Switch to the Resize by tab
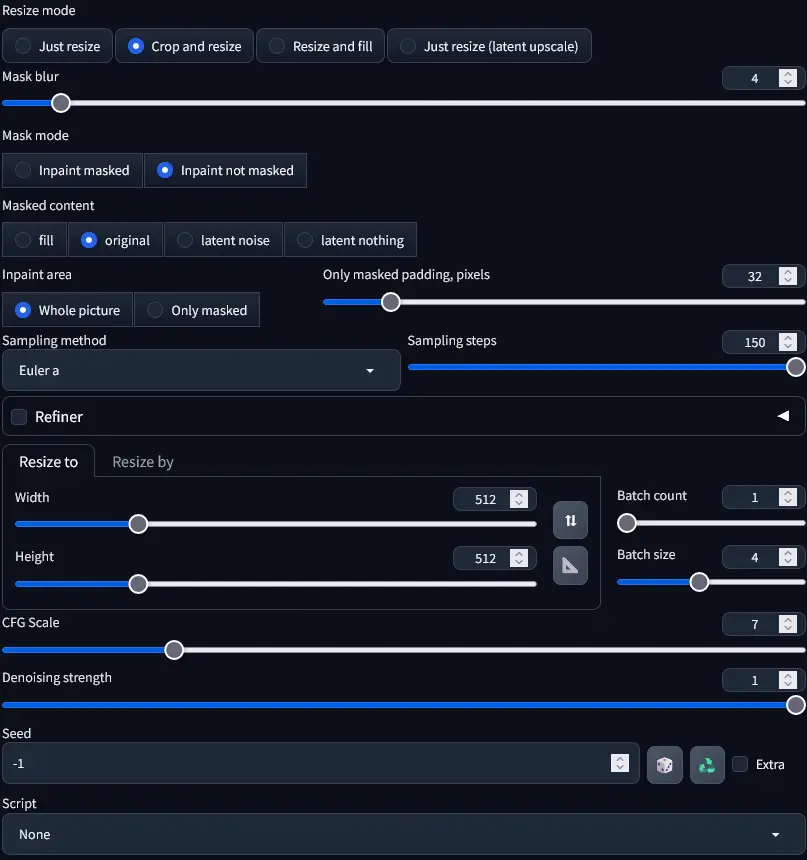 141,462
